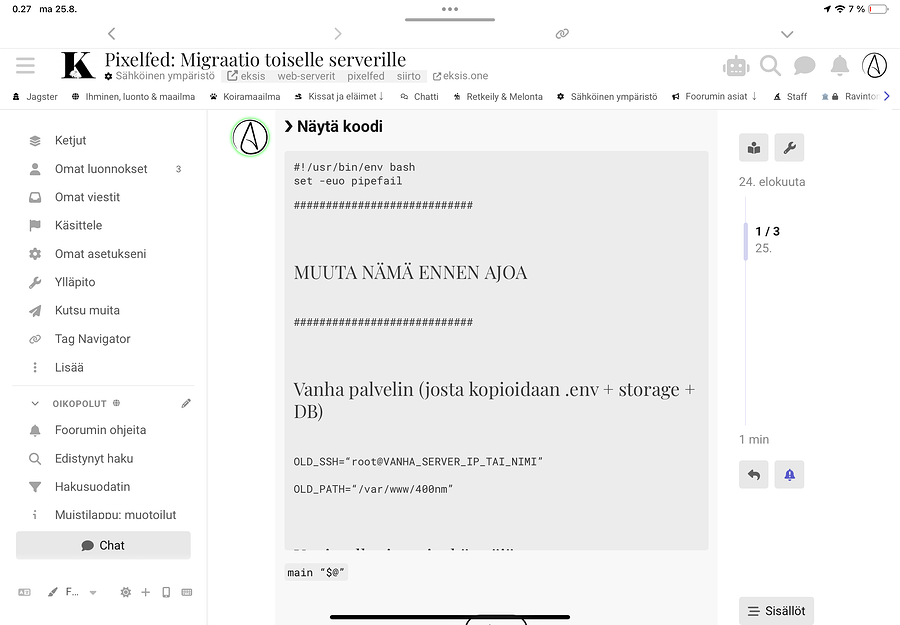Screen dimensions: 900x625
Task: Open the eksis tag under the title
Action: [246, 76]
